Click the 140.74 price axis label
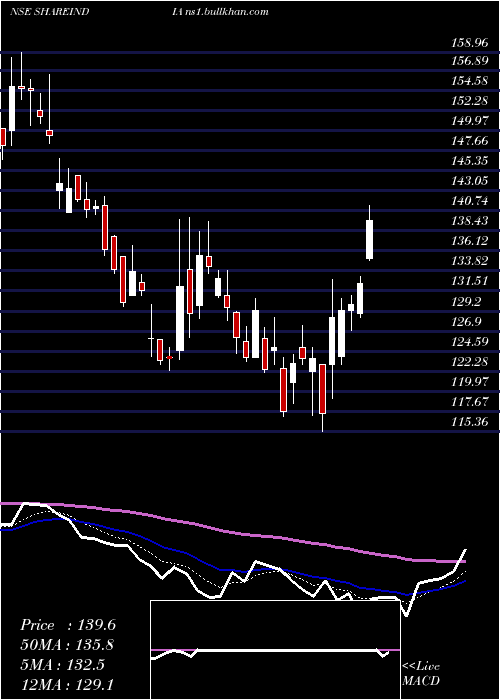Screen dimensions: 500x700 click(470, 201)
